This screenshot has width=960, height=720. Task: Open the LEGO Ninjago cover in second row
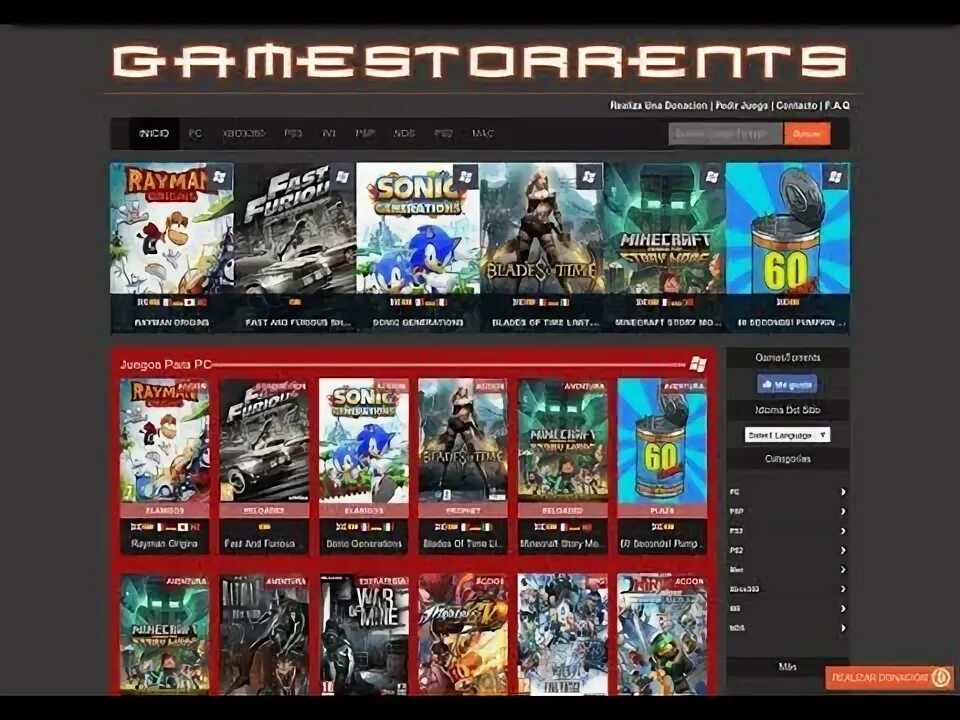point(662,634)
